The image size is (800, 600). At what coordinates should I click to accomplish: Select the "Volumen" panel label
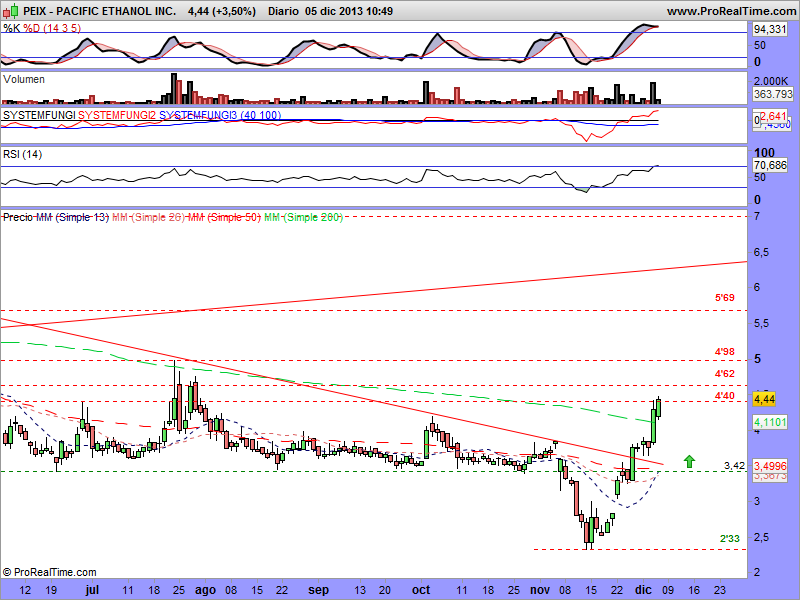coord(24,79)
